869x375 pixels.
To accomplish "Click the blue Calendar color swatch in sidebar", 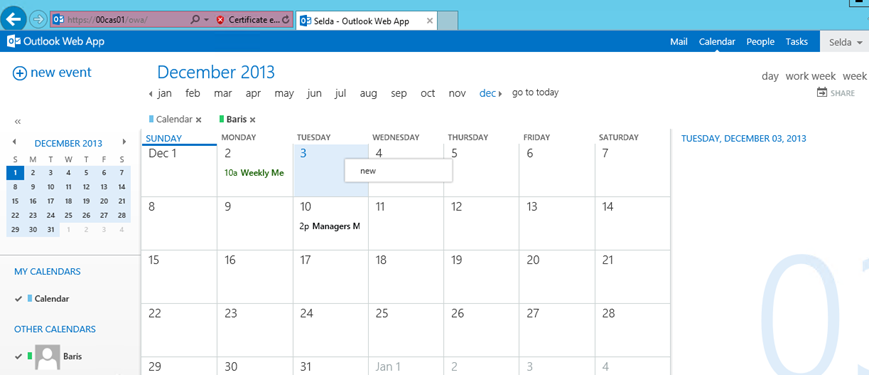I will coord(29,299).
